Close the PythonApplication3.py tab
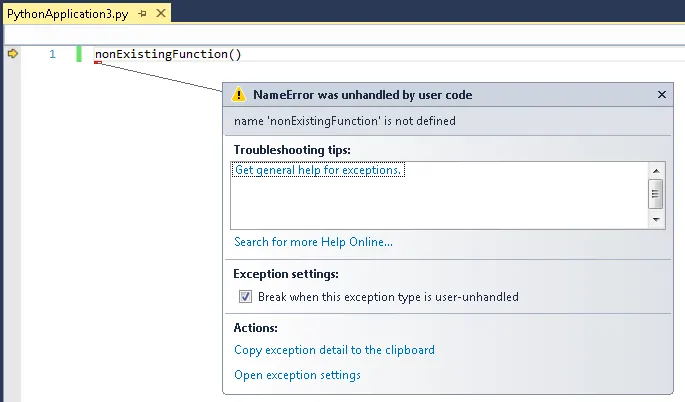 click(160, 13)
